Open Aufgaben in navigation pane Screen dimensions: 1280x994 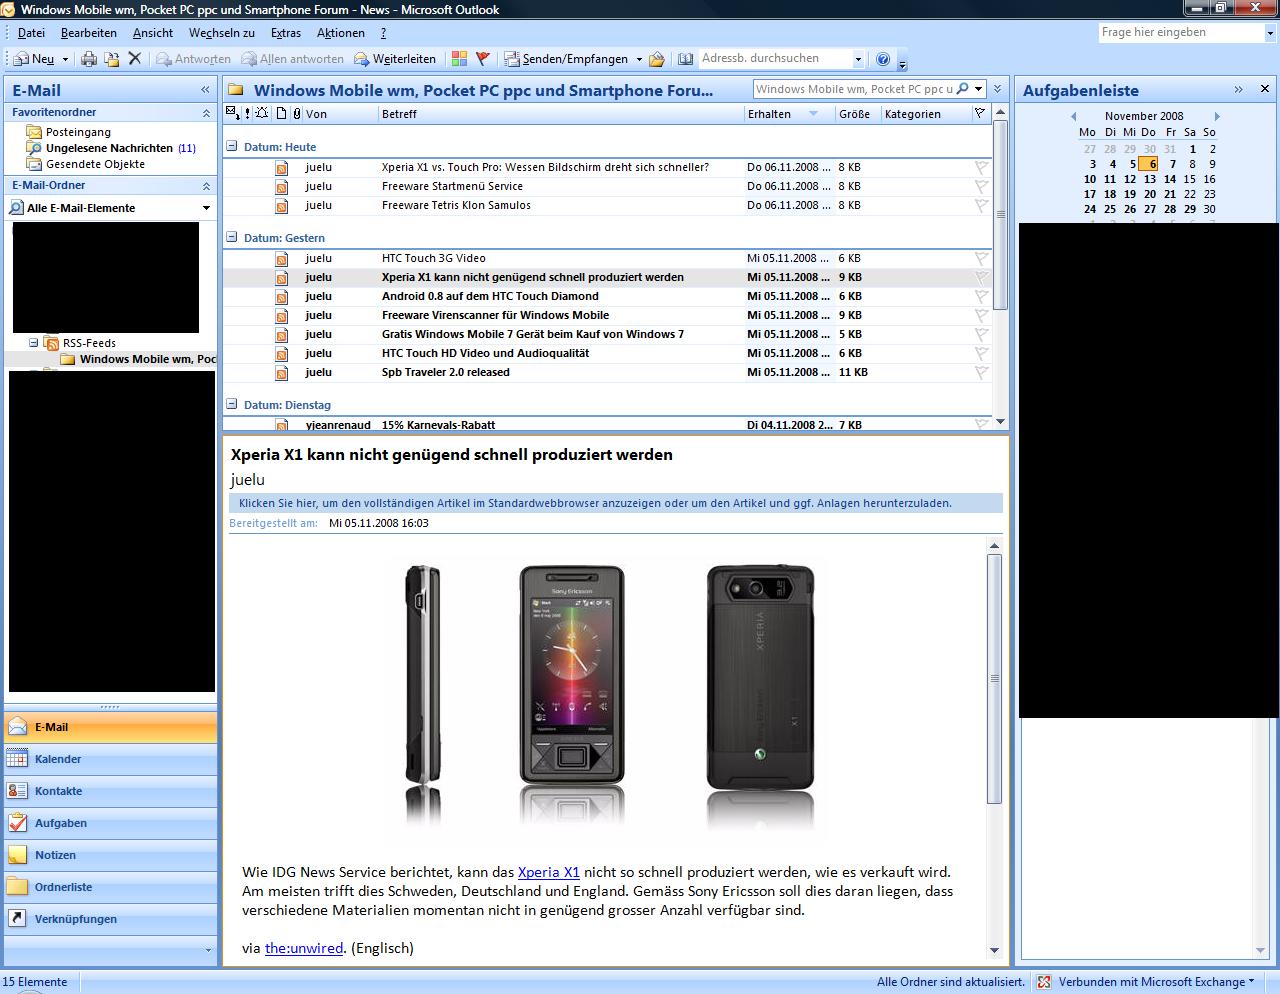pyautogui.click(x=110, y=823)
